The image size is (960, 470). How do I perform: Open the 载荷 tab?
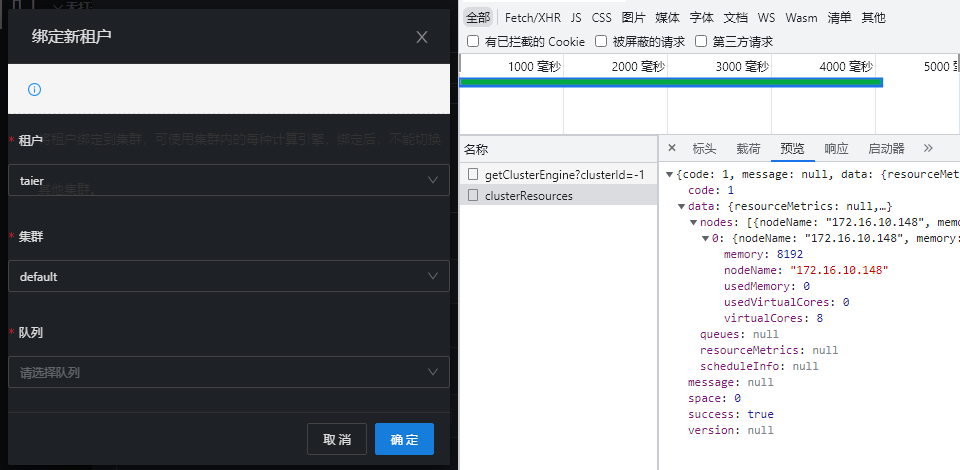pyautogui.click(x=748, y=148)
